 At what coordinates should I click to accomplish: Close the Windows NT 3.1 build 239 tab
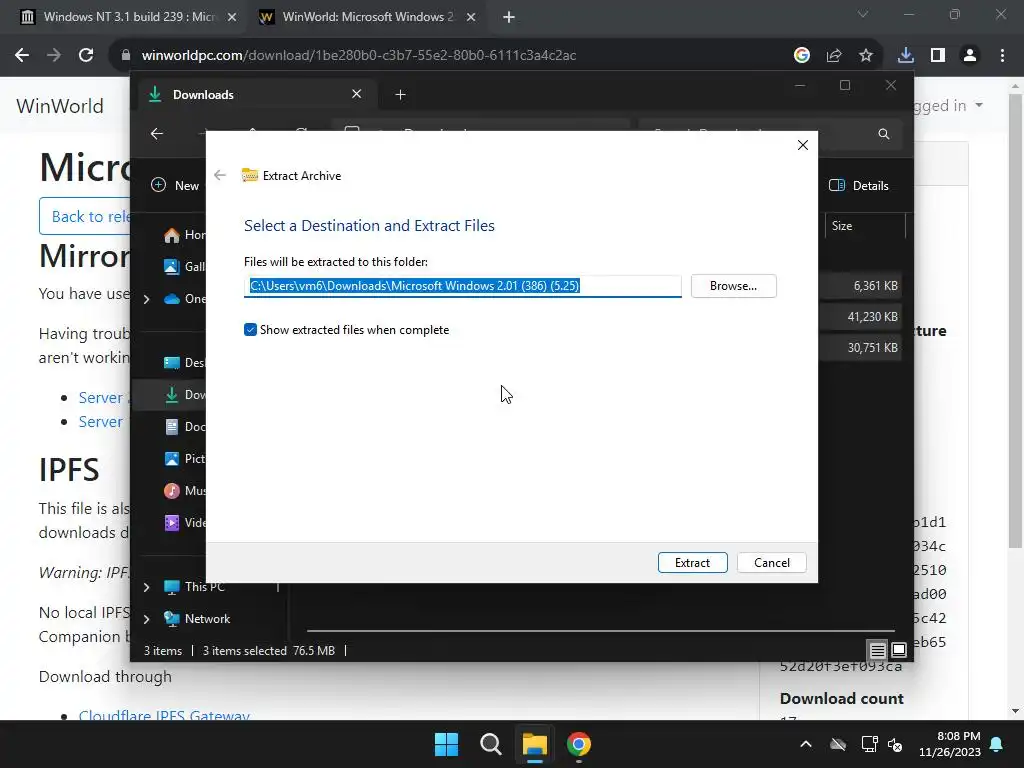coord(232,18)
